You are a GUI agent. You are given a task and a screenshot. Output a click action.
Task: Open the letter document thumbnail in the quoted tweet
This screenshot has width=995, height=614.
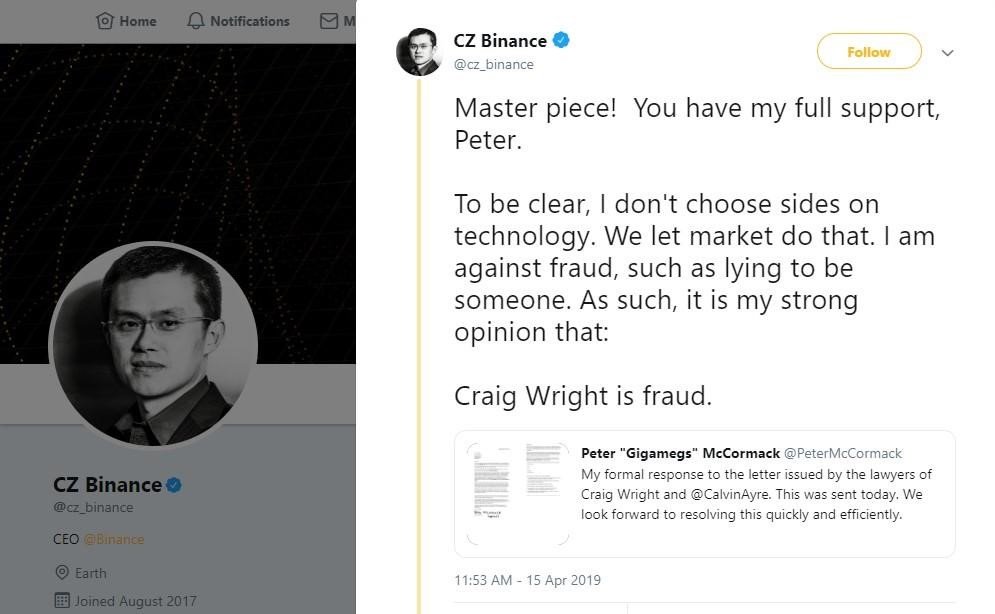[517, 493]
